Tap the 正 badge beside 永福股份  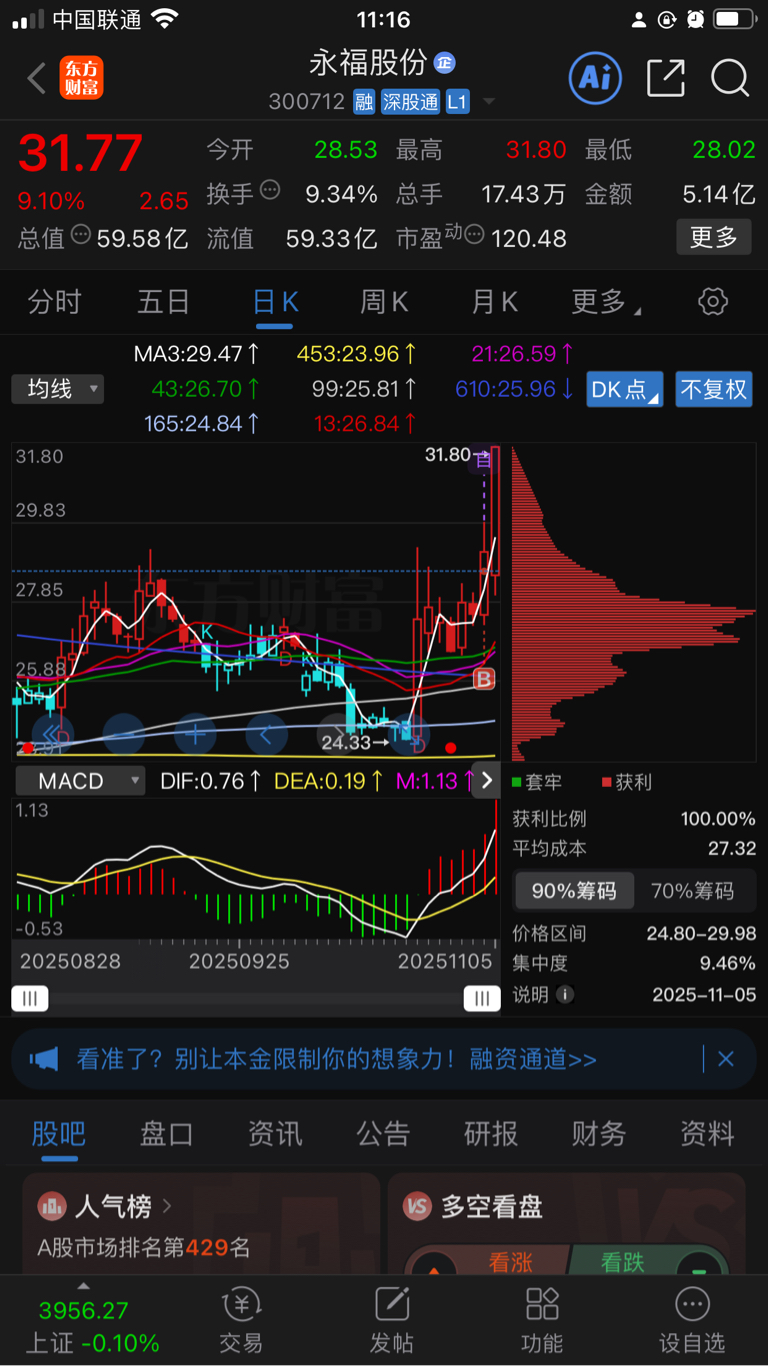(x=444, y=63)
